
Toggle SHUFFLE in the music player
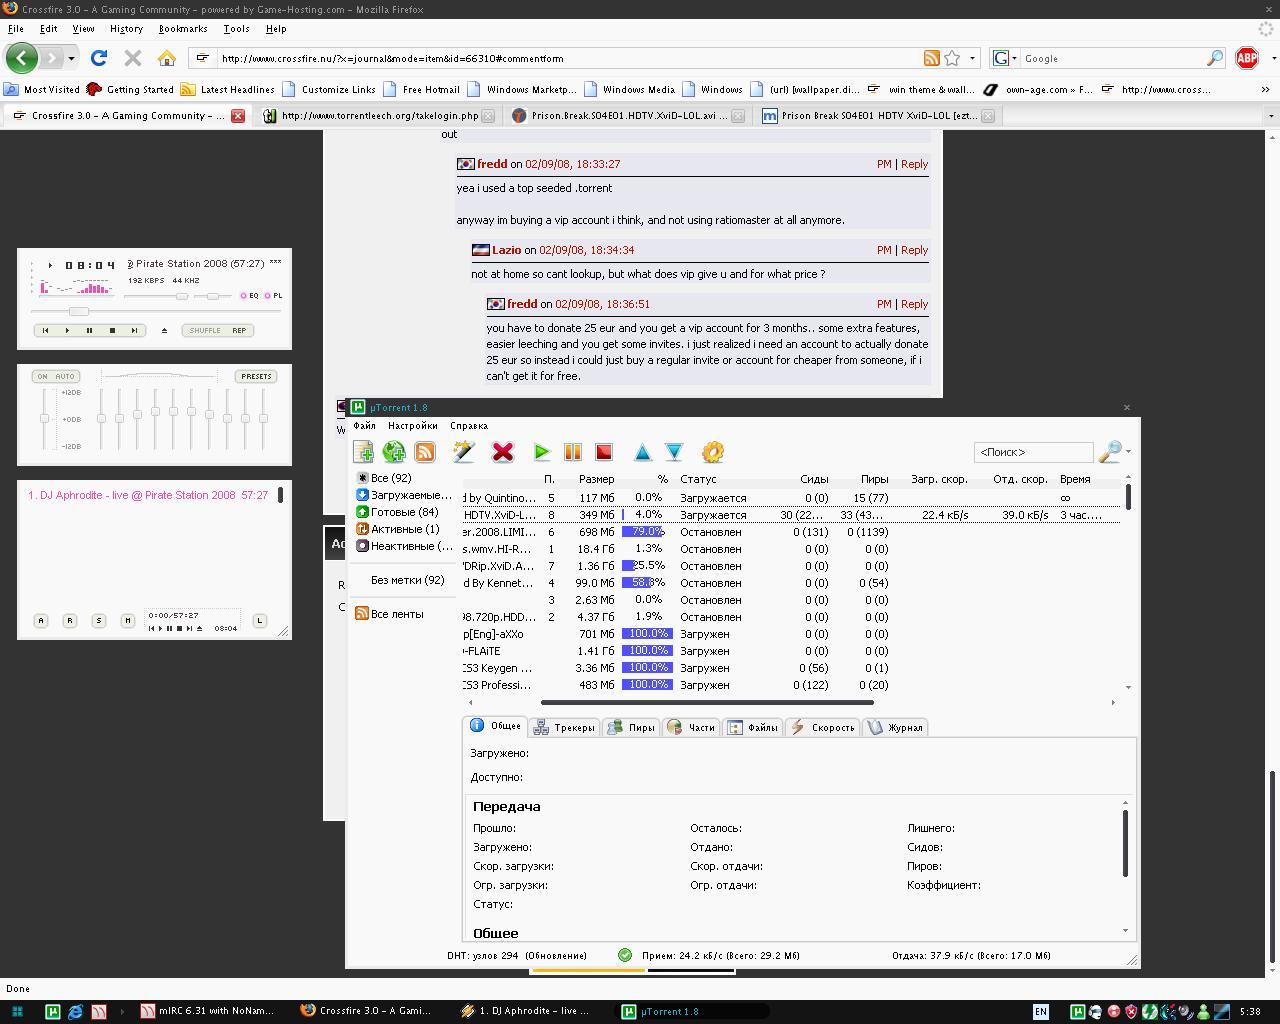[205, 330]
